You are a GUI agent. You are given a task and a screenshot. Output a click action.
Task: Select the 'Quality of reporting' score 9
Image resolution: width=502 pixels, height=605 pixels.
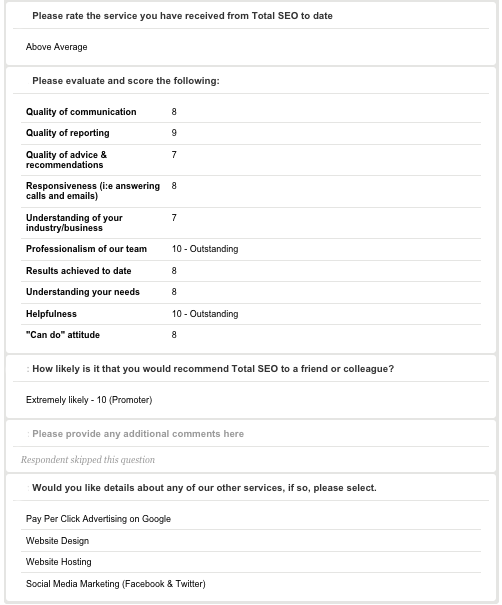tap(174, 133)
